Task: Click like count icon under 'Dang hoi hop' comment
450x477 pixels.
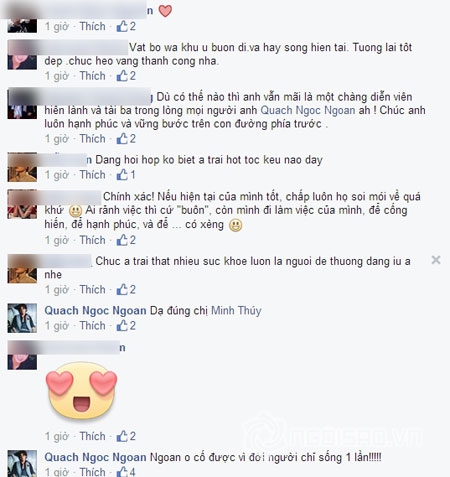Action: point(122,175)
